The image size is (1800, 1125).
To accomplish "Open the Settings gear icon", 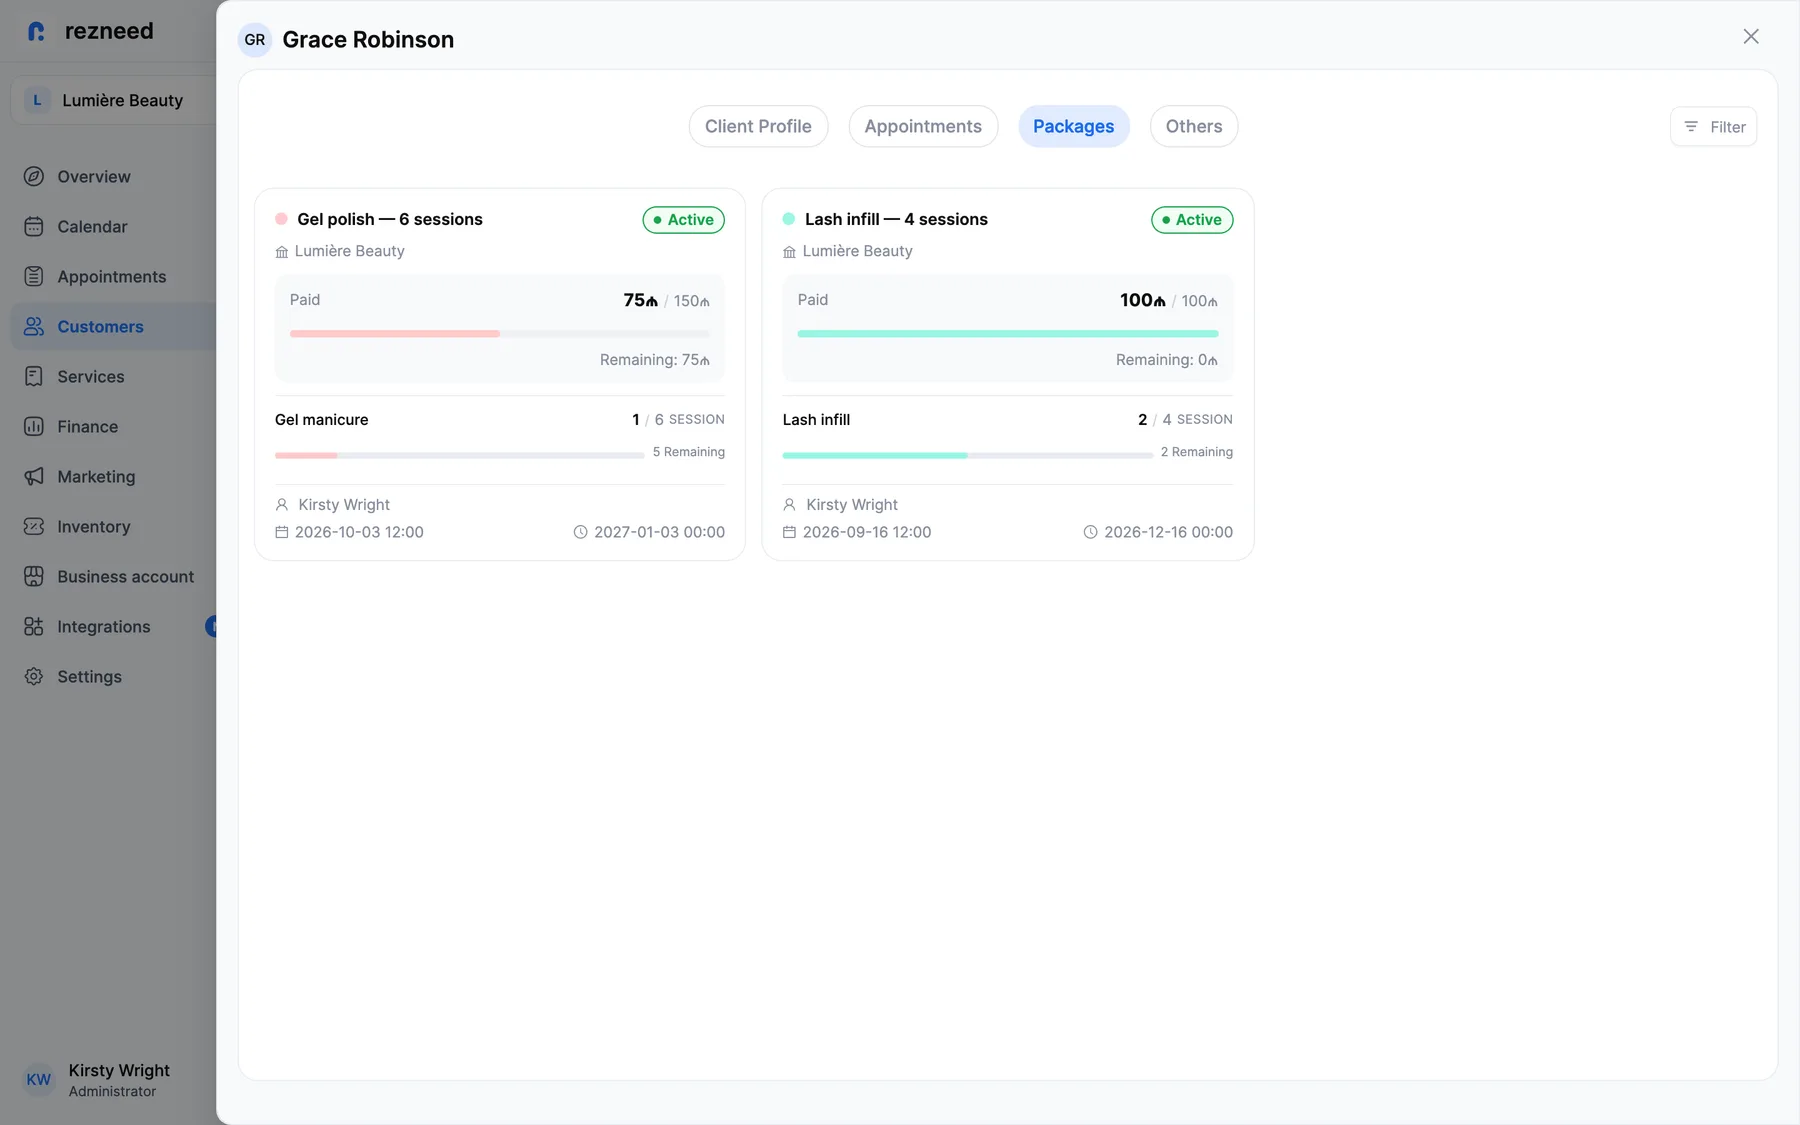I will (x=34, y=676).
